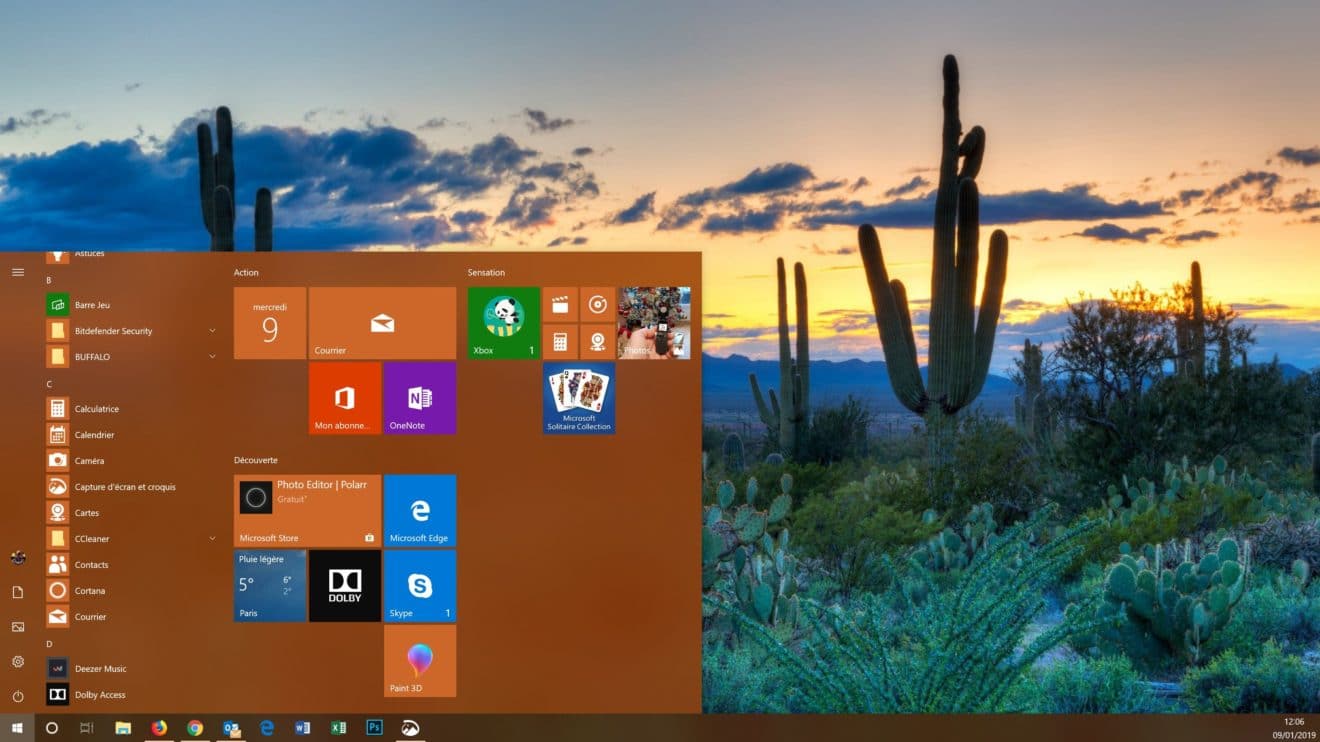Click the Windows Start button on taskbar
The width and height of the screenshot is (1320, 742).
click(17, 728)
